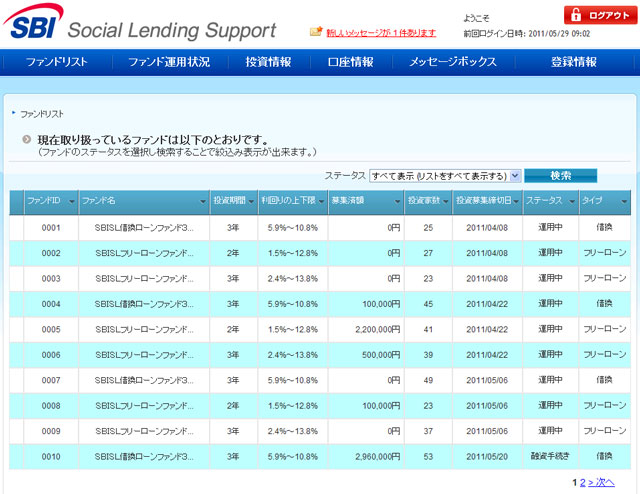640x494 pixels.
Task: Sort by タイプ column arrow
Action: (624, 201)
